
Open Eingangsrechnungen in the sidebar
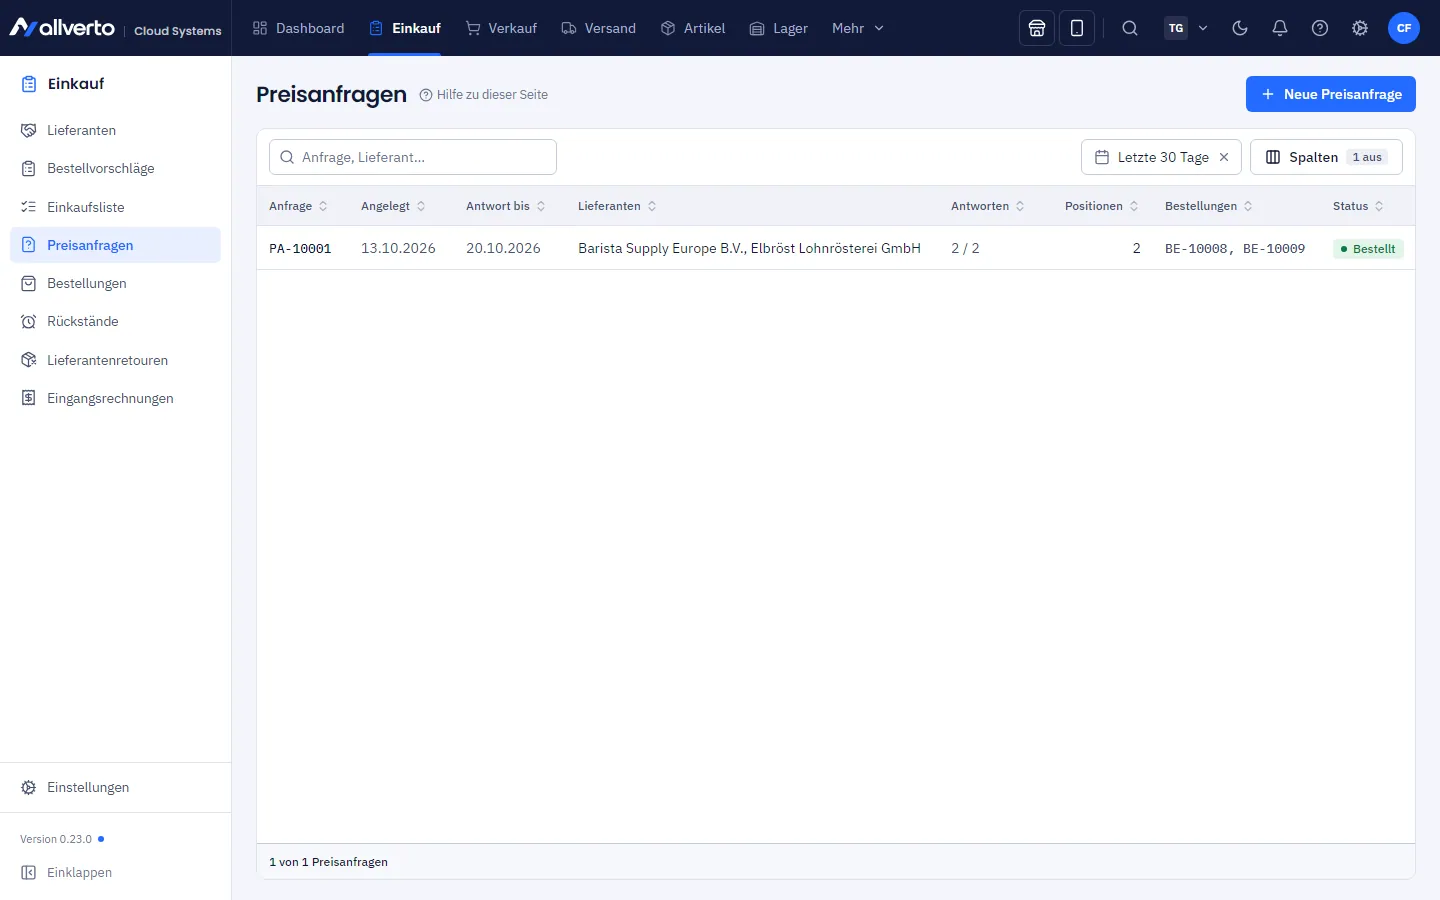coord(115,398)
